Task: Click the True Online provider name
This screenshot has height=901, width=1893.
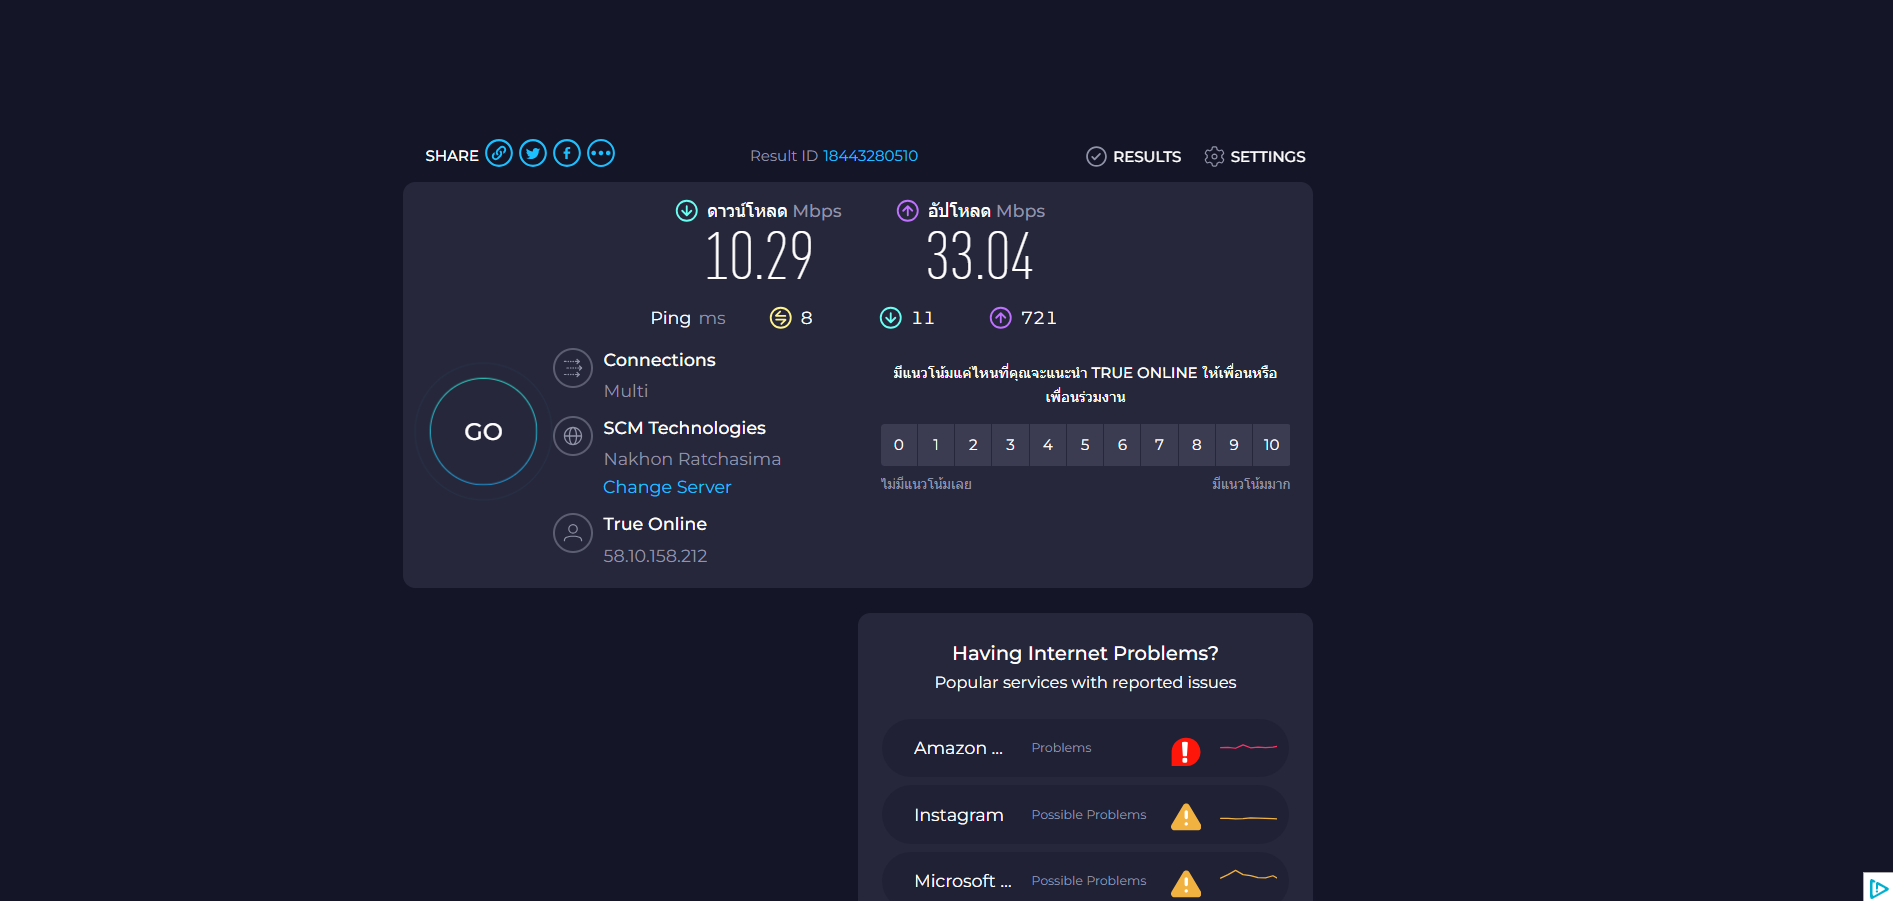Action: click(x=655, y=524)
